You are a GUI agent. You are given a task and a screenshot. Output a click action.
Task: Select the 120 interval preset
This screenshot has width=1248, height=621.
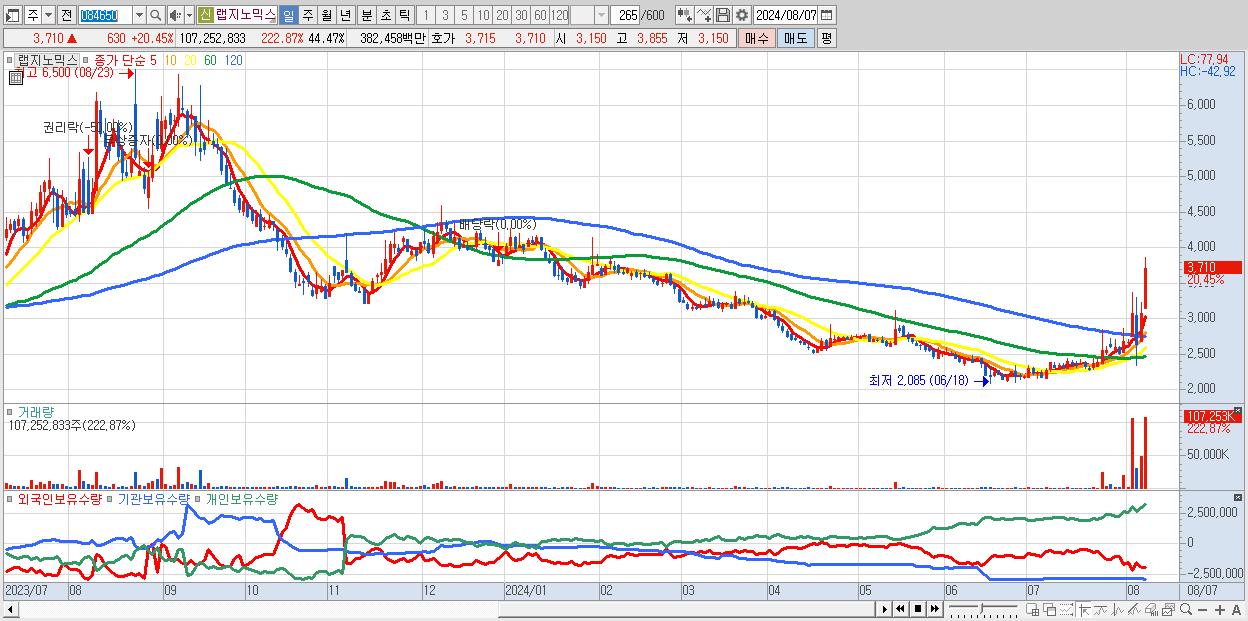pos(560,15)
